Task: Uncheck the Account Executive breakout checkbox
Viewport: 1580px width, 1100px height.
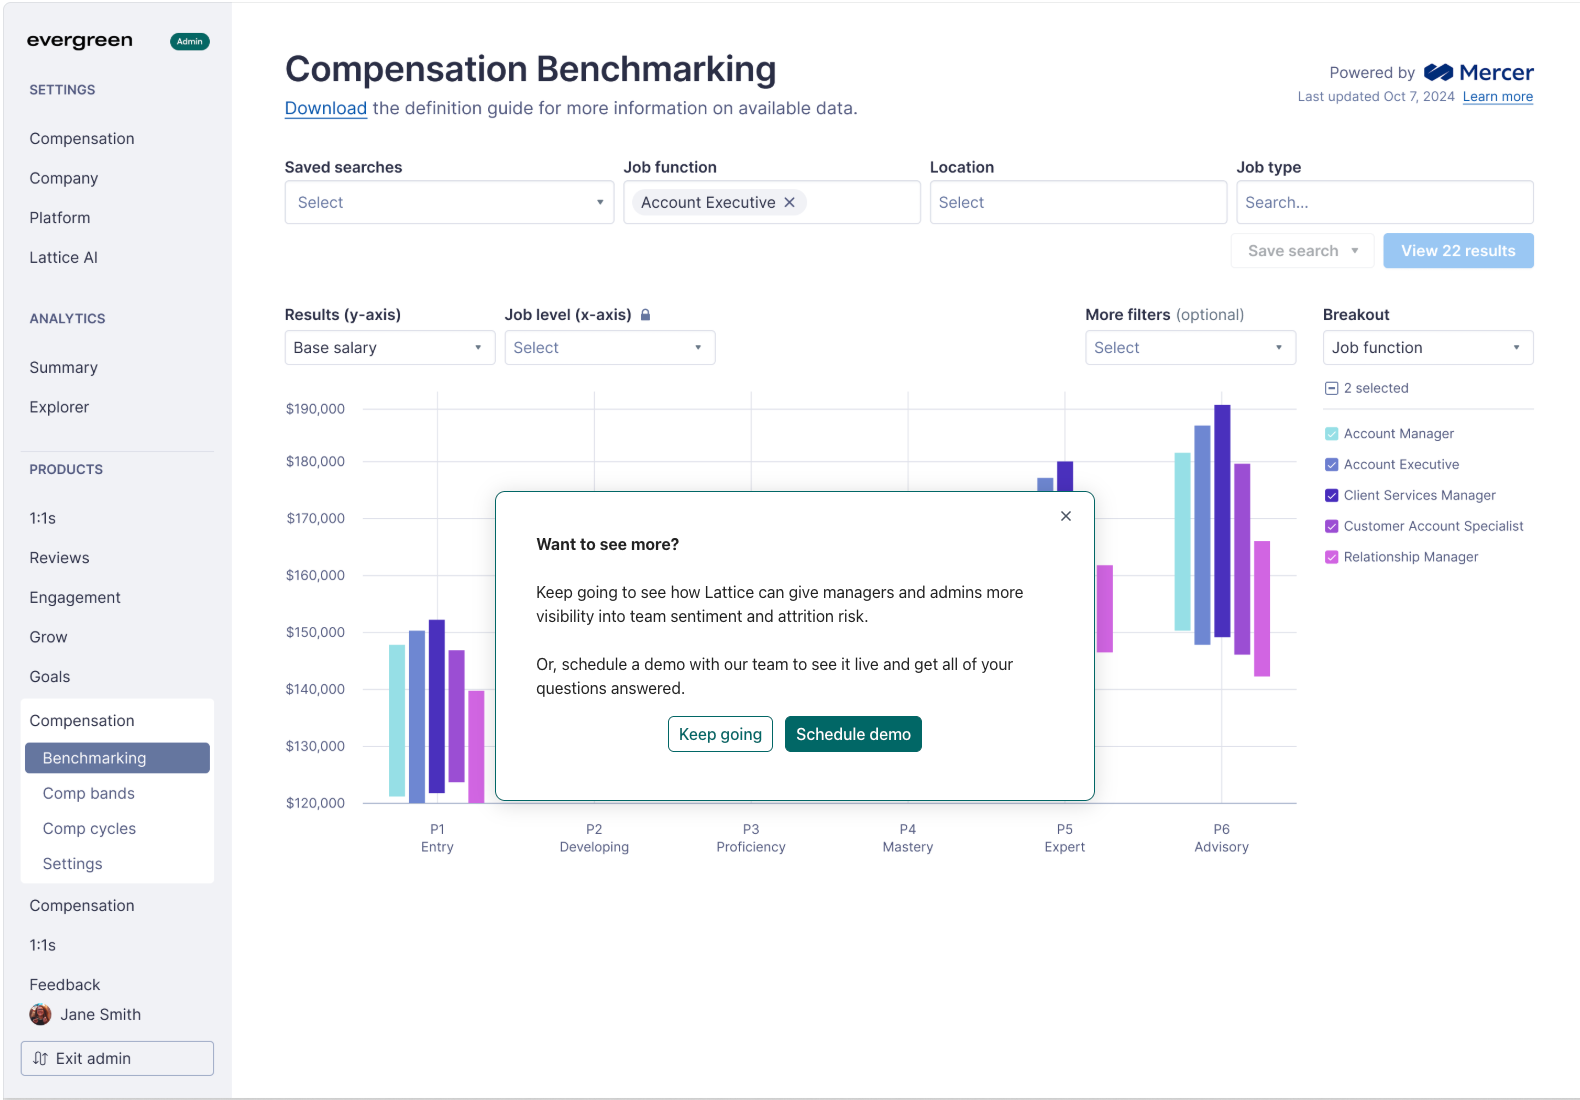Action: 1331,465
